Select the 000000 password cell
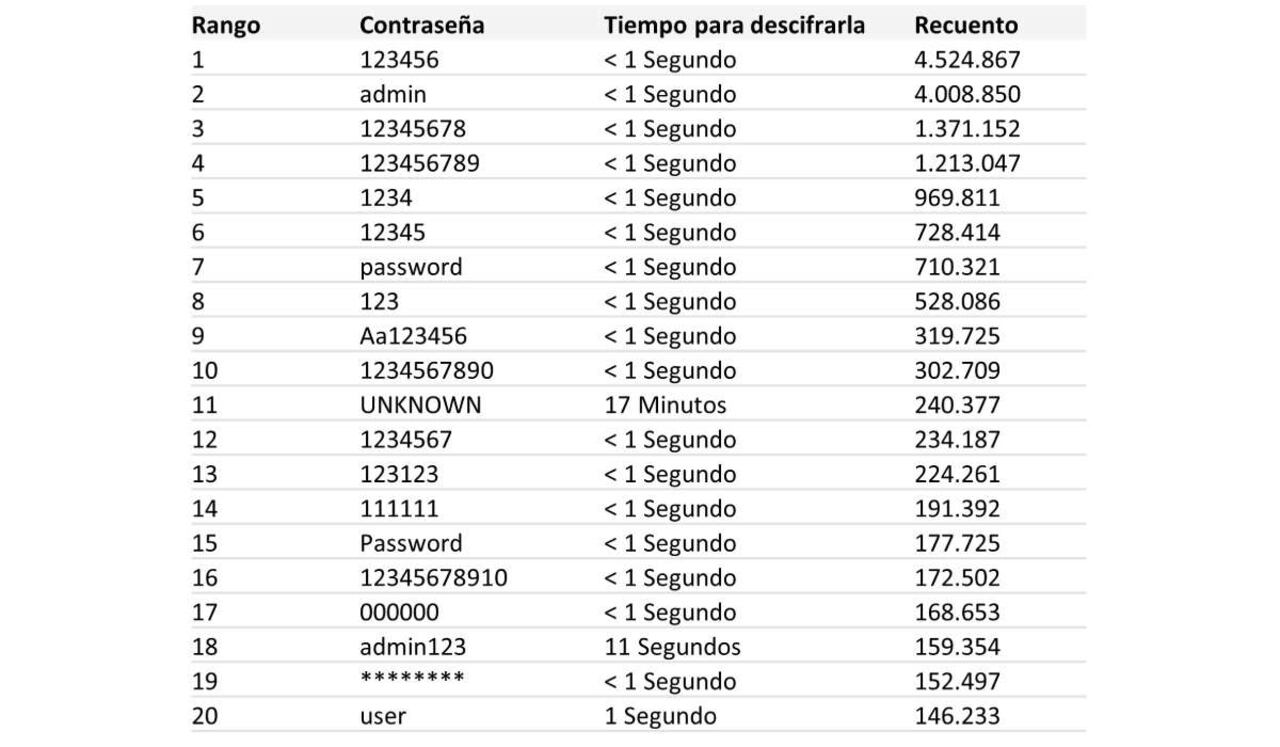 (399, 612)
